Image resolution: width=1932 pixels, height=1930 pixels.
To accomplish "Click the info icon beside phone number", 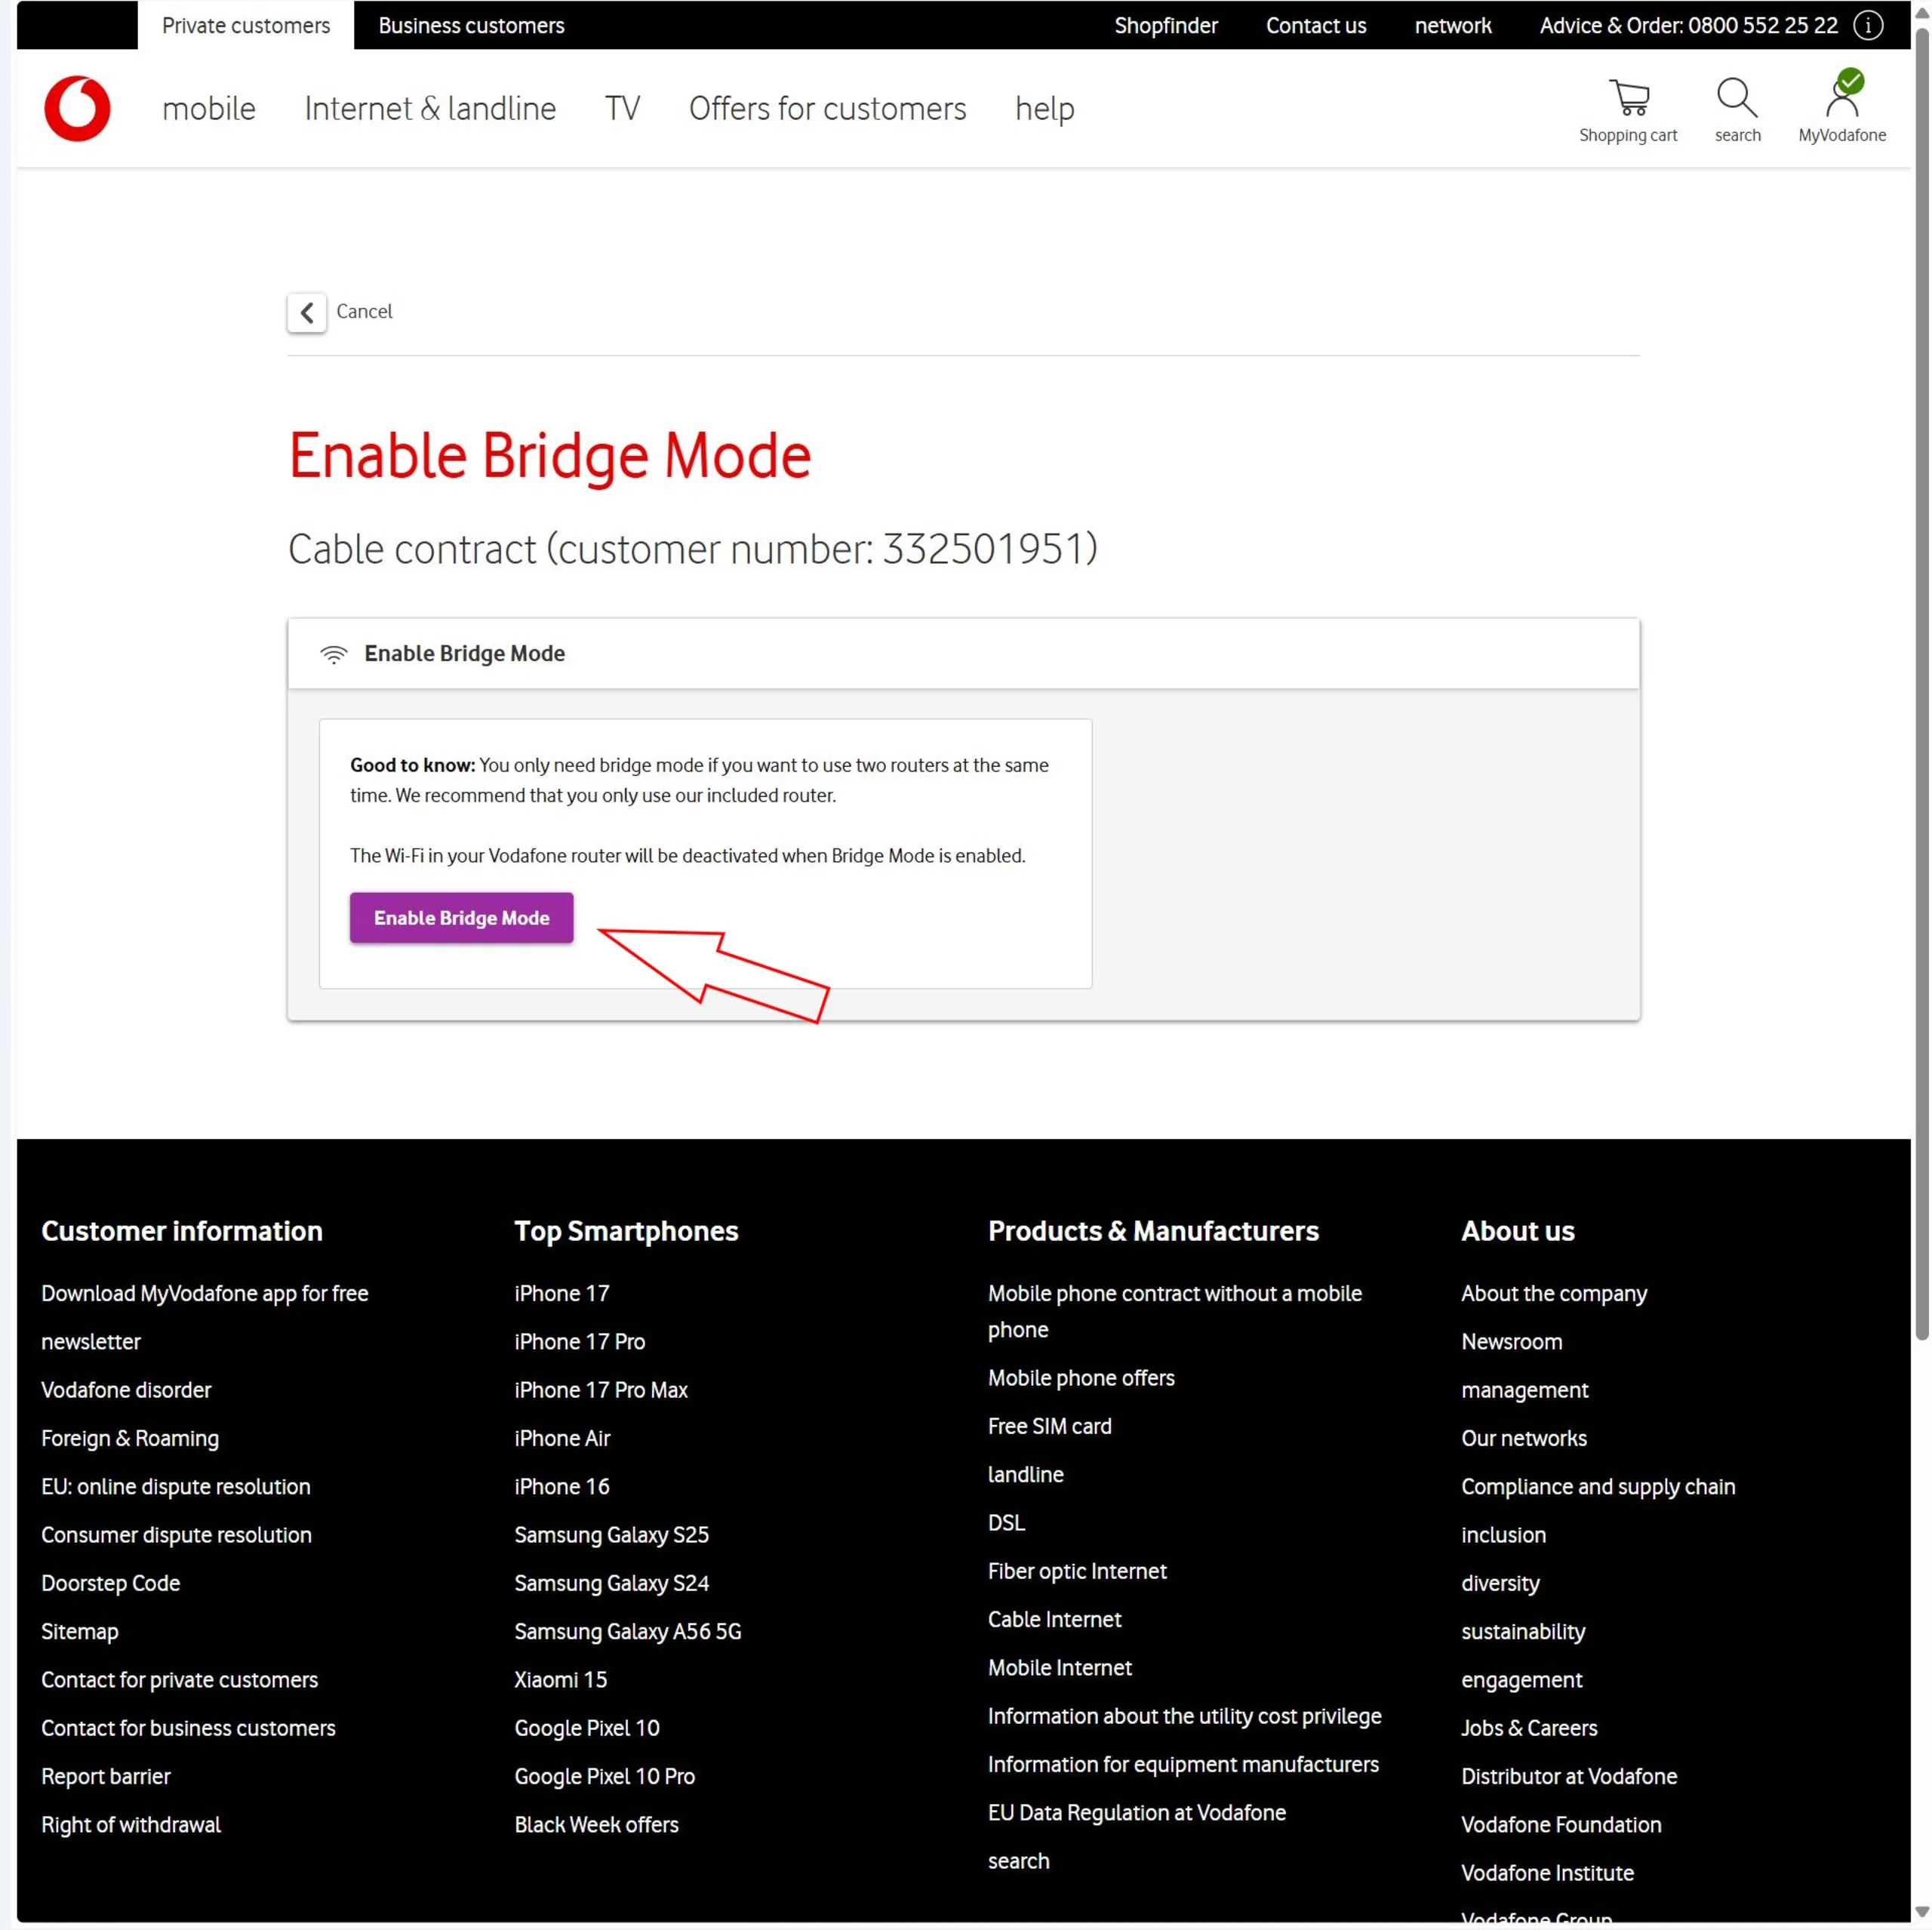I will pos(1868,26).
